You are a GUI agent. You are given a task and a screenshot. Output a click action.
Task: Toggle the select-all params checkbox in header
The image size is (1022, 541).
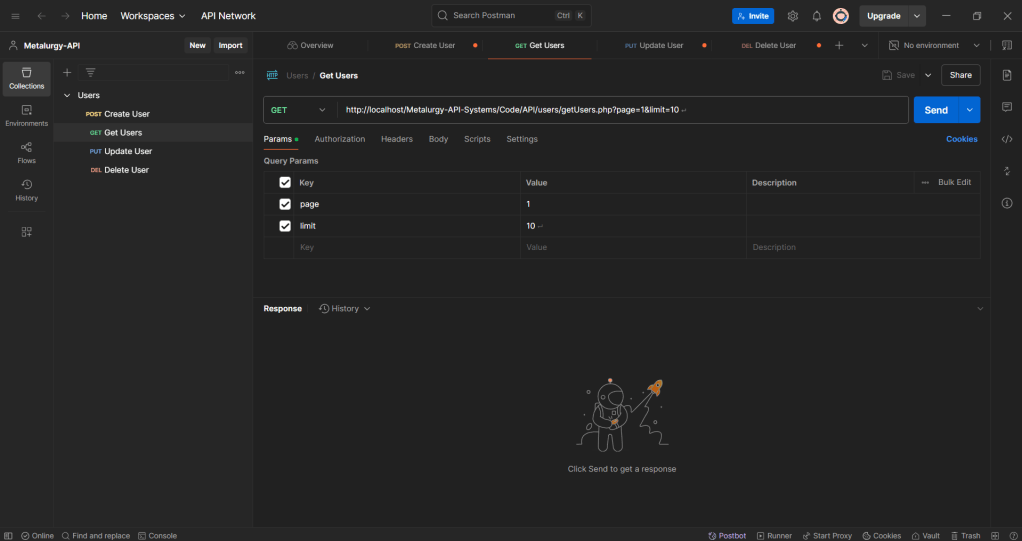pos(285,182)
